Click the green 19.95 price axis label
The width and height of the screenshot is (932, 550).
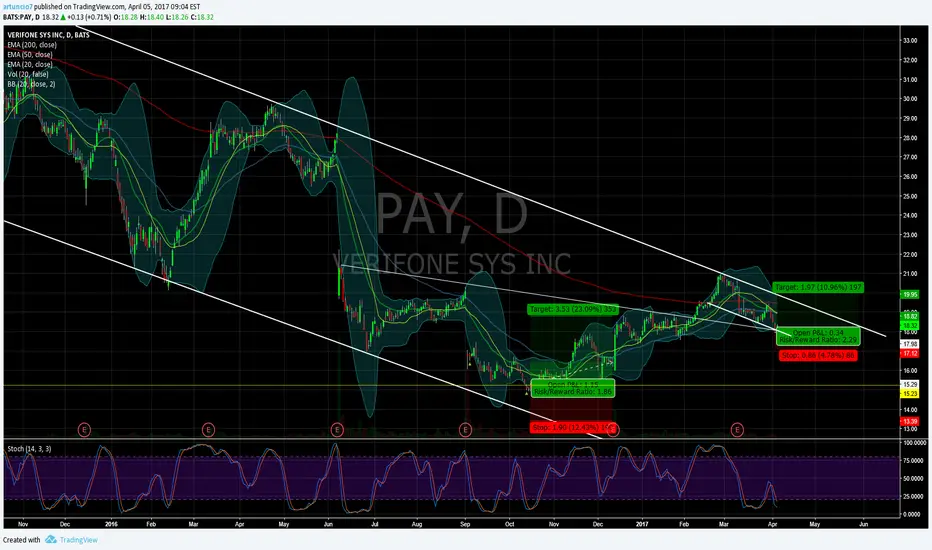click(910, 294)
